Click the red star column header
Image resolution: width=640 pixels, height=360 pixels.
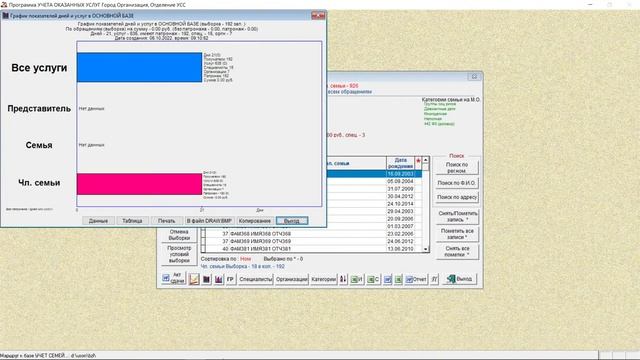[x=418, y=163]
